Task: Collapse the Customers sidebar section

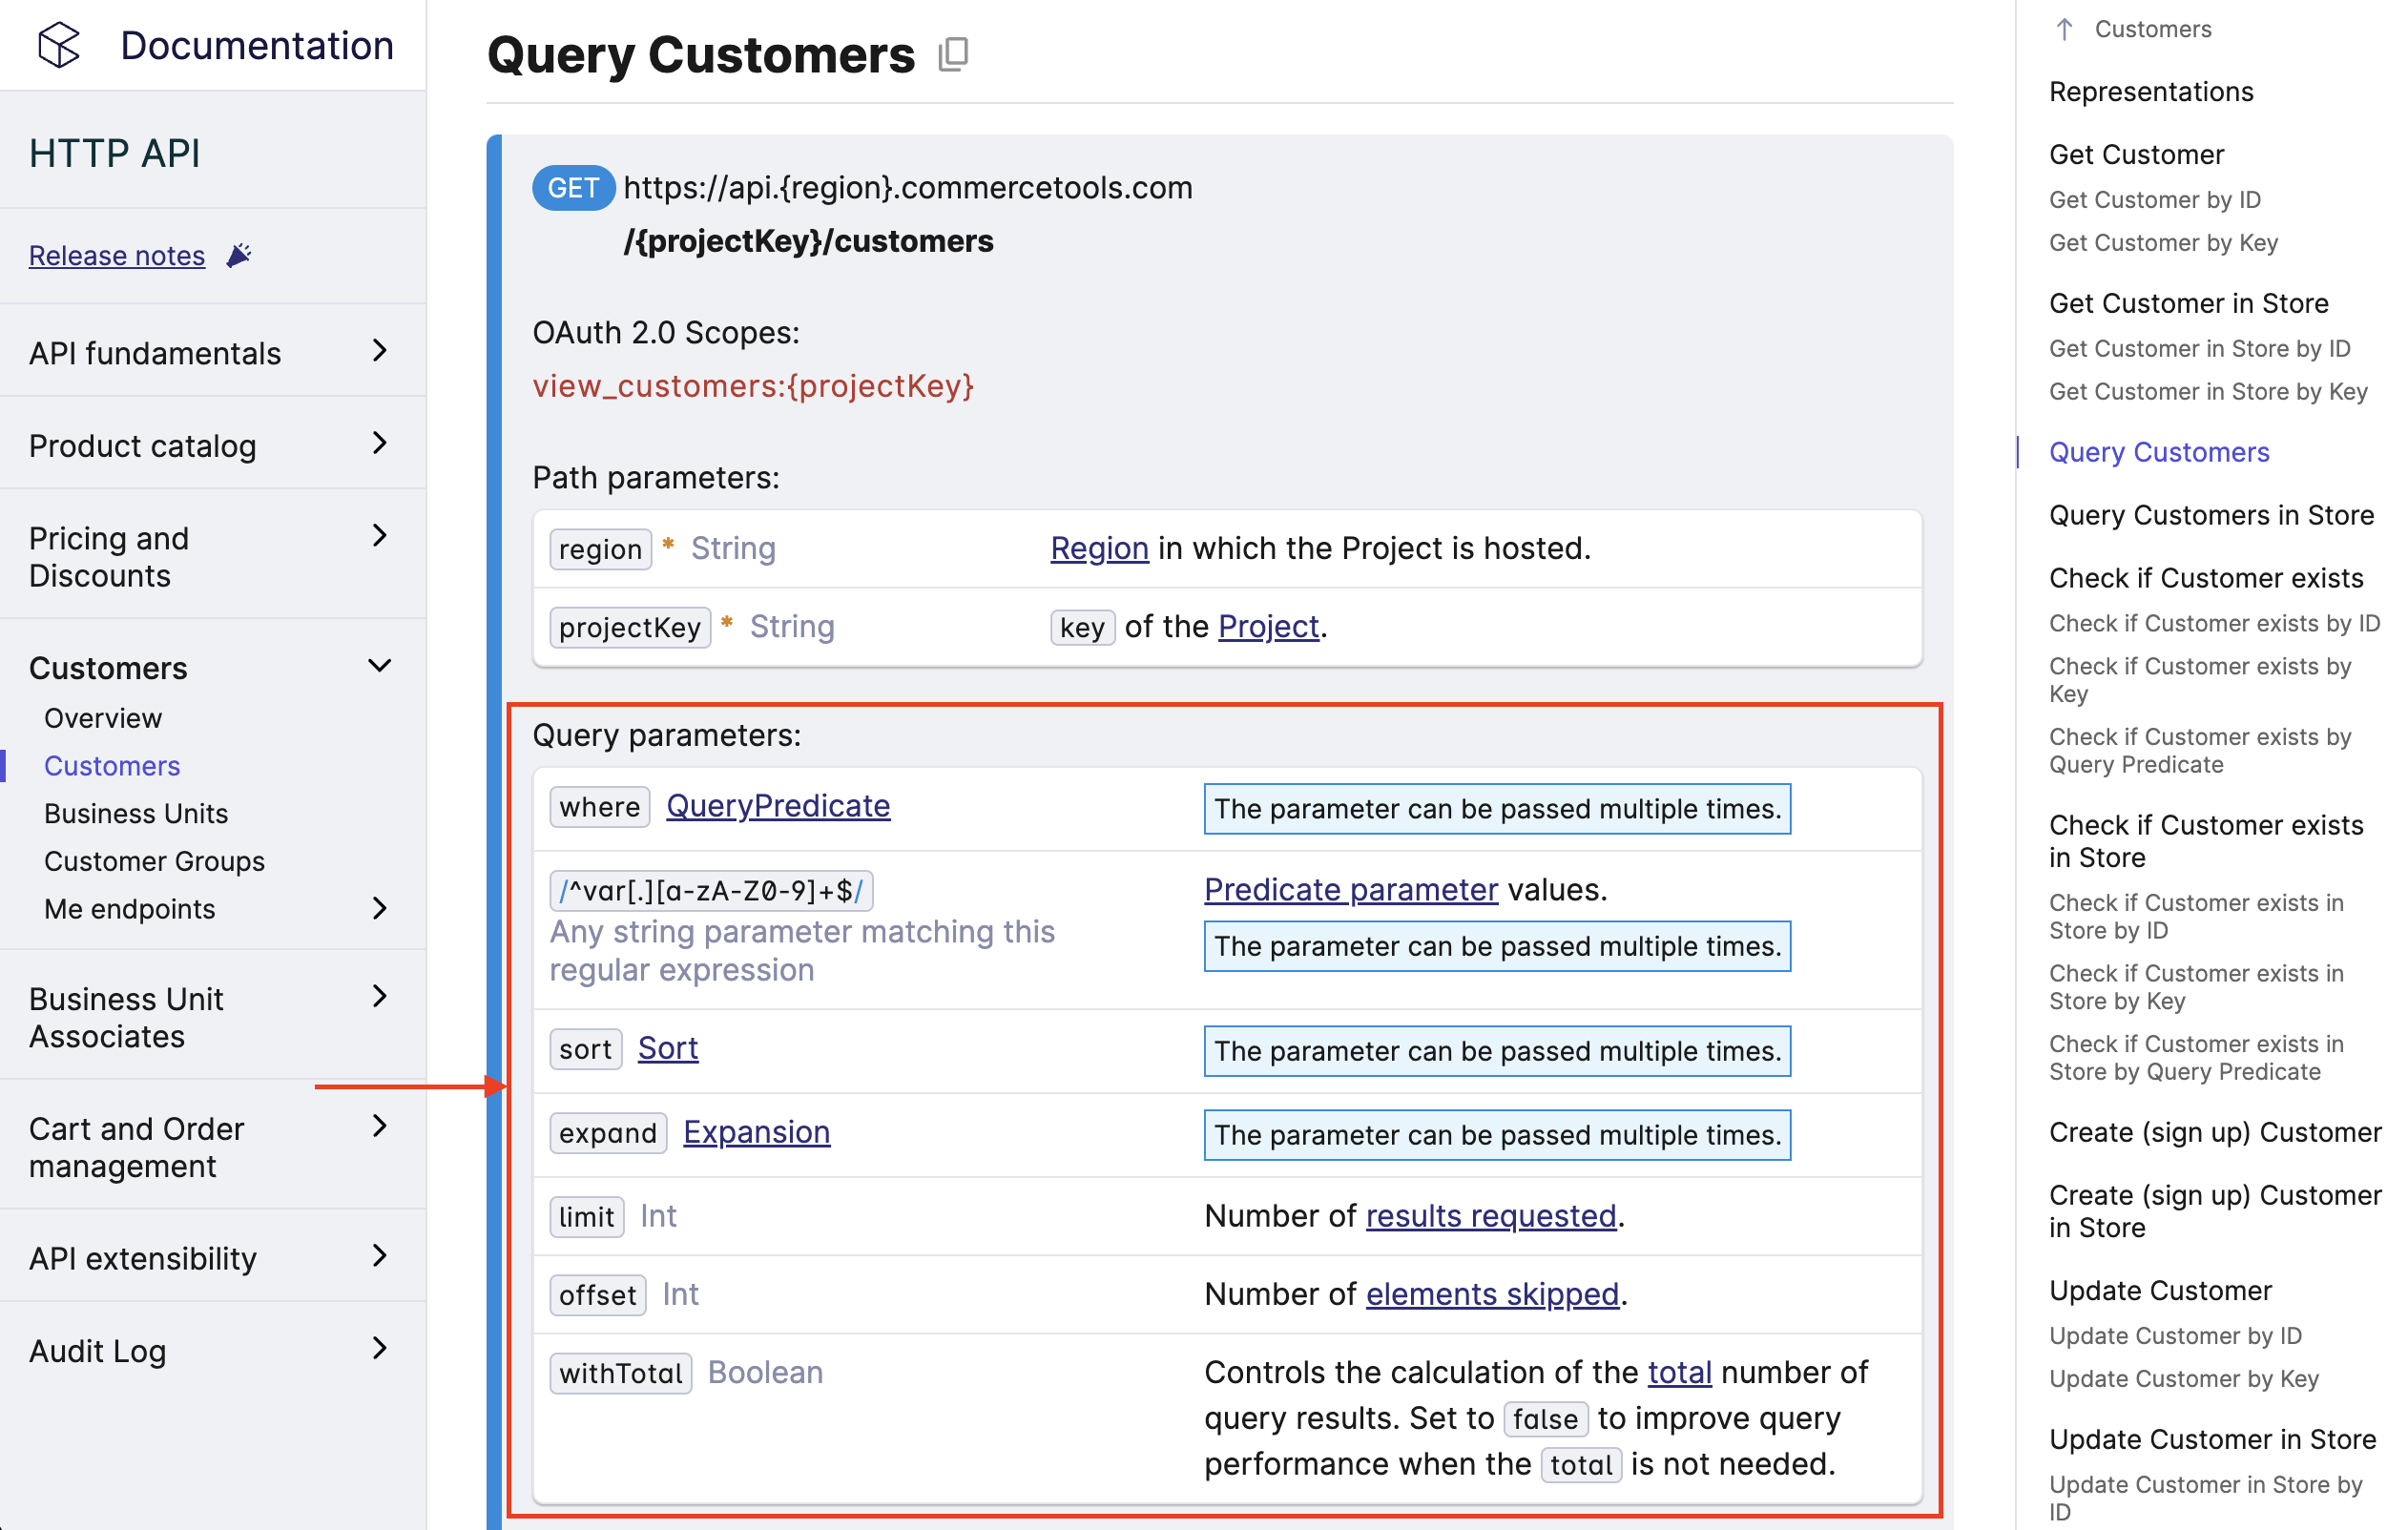Action: pos(379,666)
